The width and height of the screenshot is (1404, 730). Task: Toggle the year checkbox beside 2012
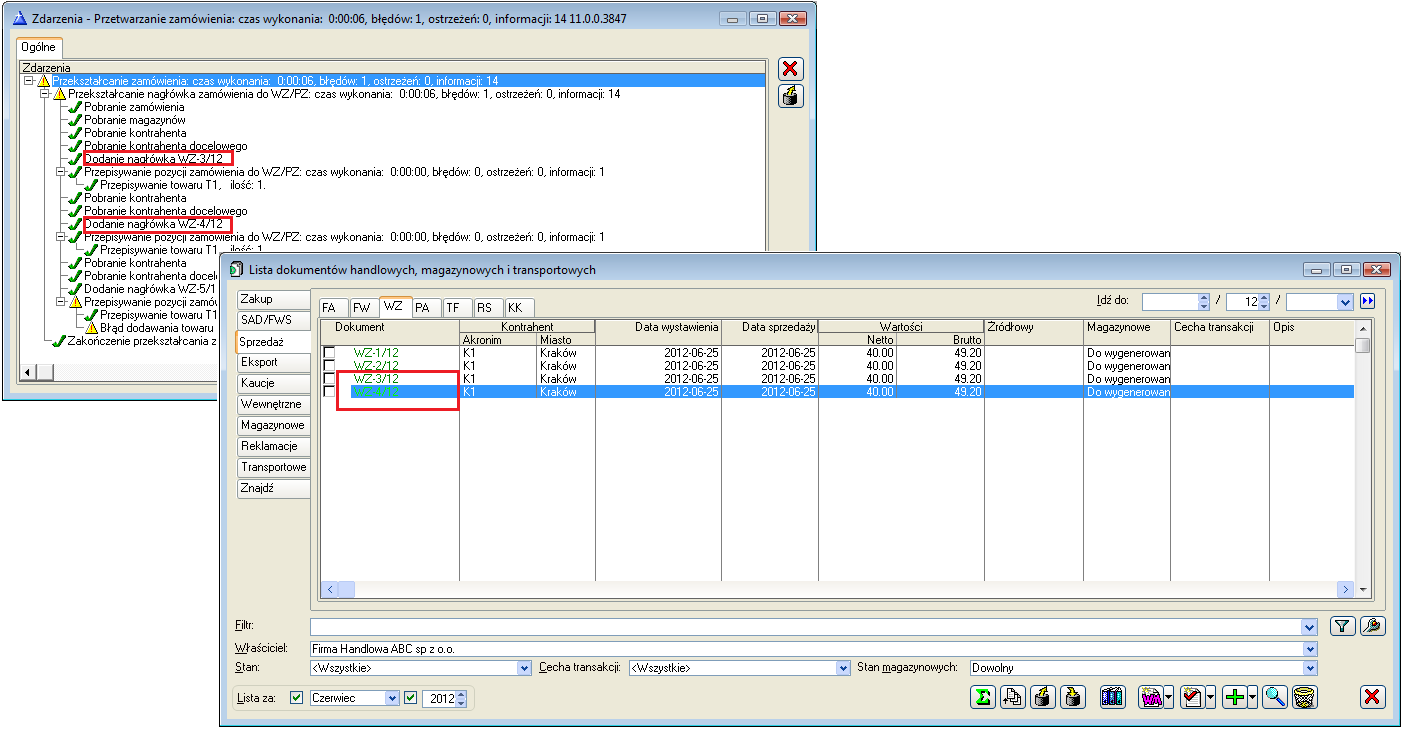410,698
